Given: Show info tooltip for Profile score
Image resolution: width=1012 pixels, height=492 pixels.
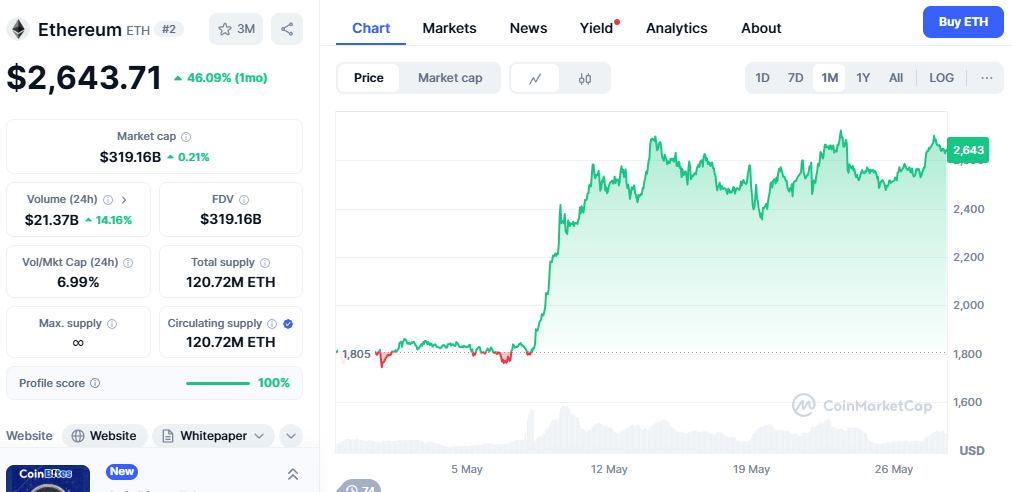Looking at the screenshot, I should [x=95, y=384].
